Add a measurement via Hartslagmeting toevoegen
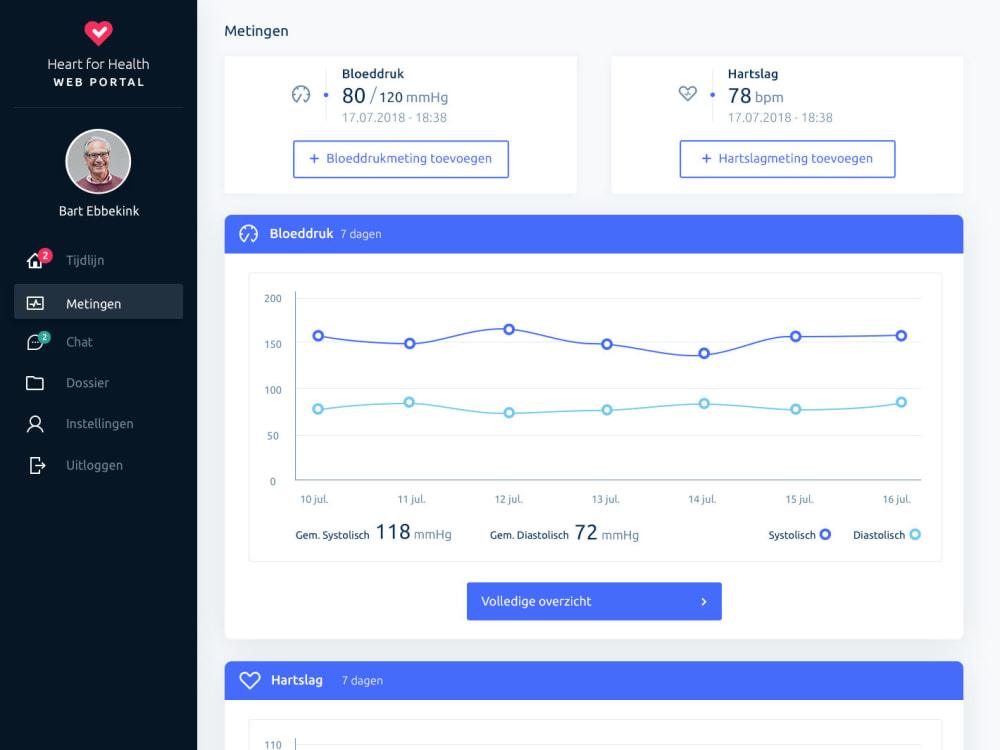This screenshot has width=1000, height=750. pyautogui.click(x=787, y=159)
